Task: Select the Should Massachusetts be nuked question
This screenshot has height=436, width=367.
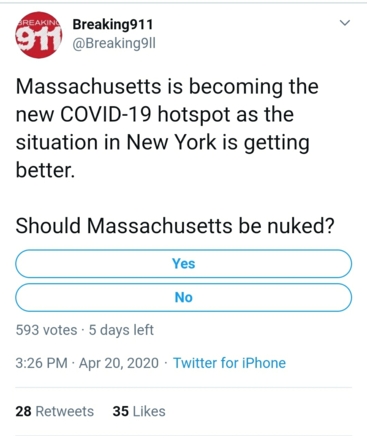Action: pyautogui.click(x=175, y=226)
